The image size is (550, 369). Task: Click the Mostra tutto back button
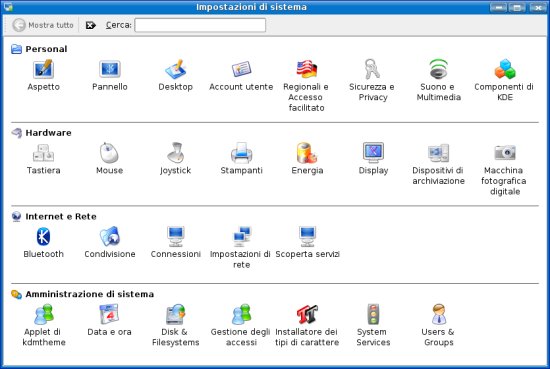43,25
